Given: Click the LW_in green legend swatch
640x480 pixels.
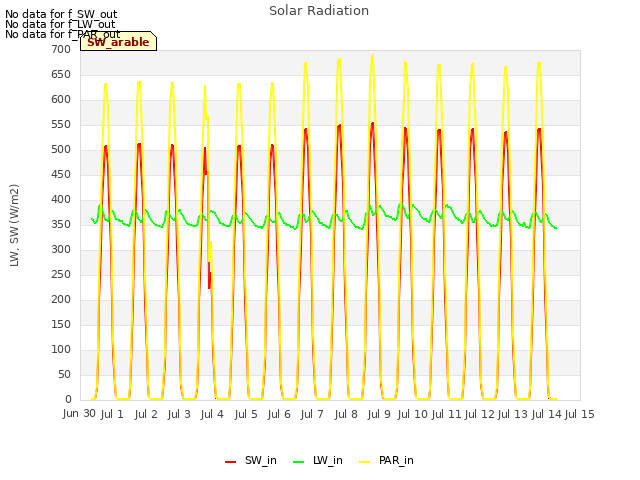Looking at the screenshot, I should (x=299, y=462).
